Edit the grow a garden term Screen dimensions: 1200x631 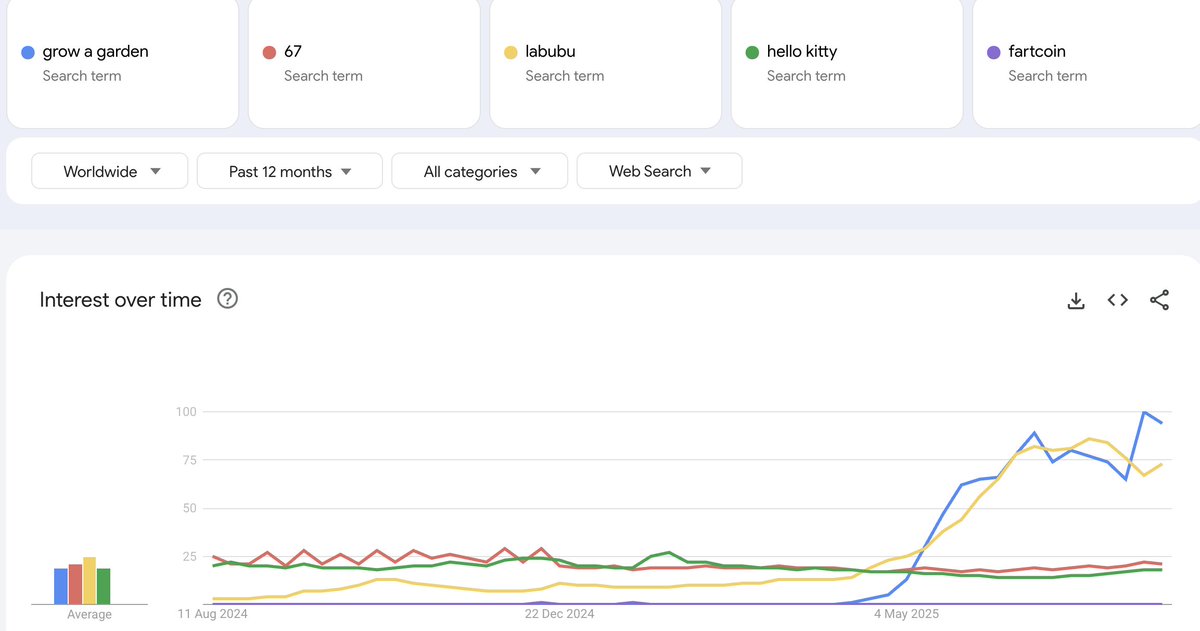click(x=123, y=62)
